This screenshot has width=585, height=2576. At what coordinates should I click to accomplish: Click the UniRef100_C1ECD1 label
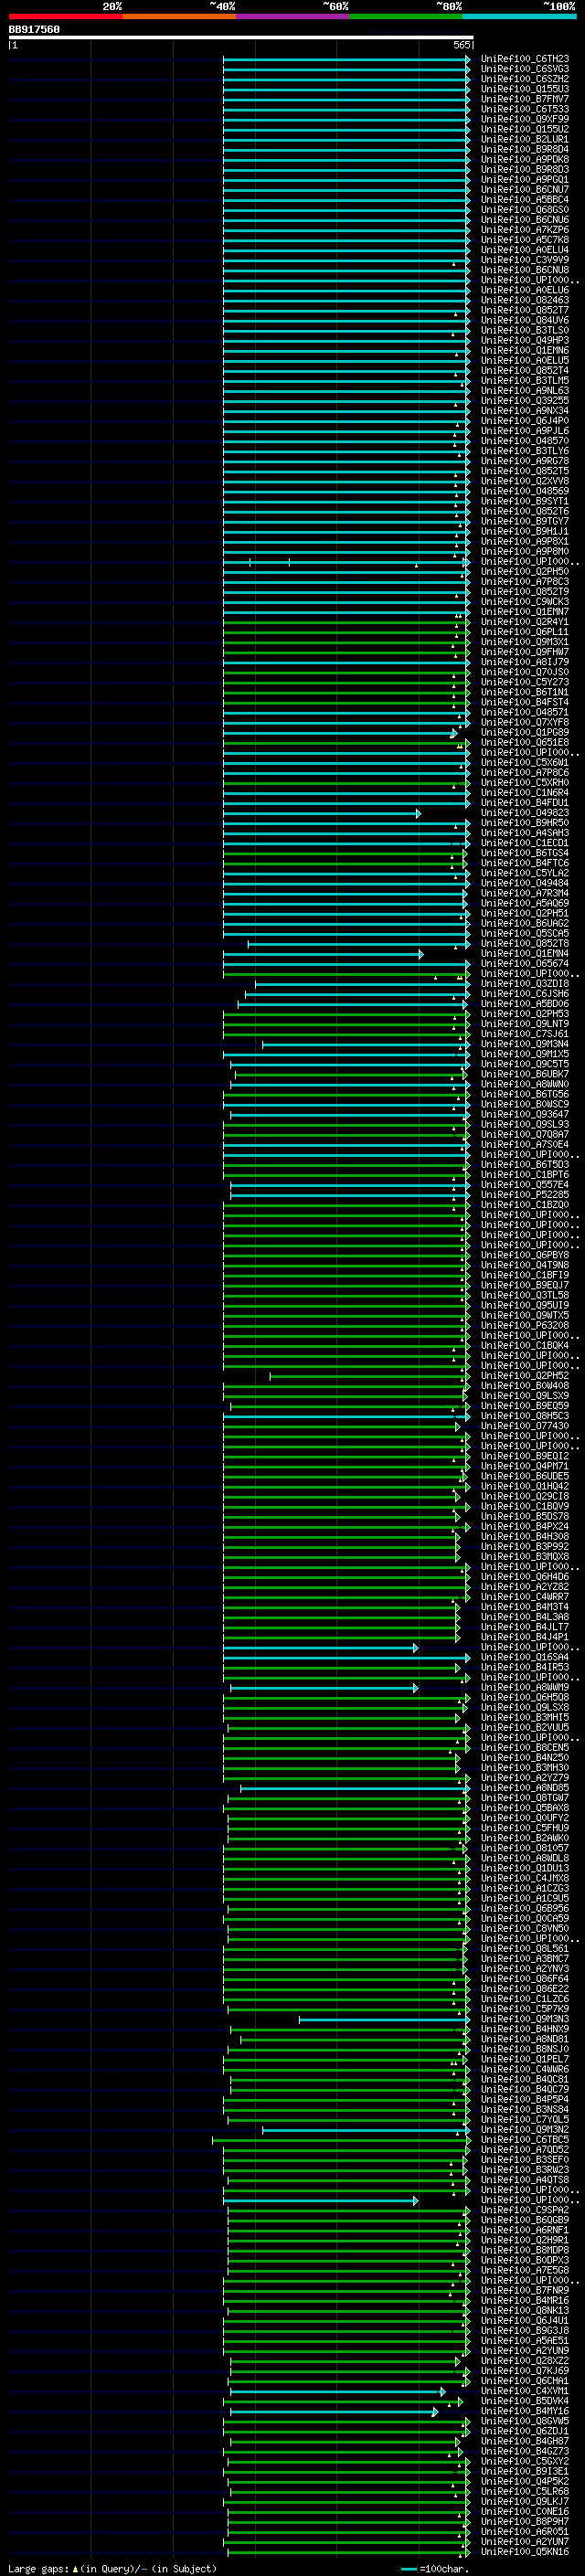click(x=525, y=843)
